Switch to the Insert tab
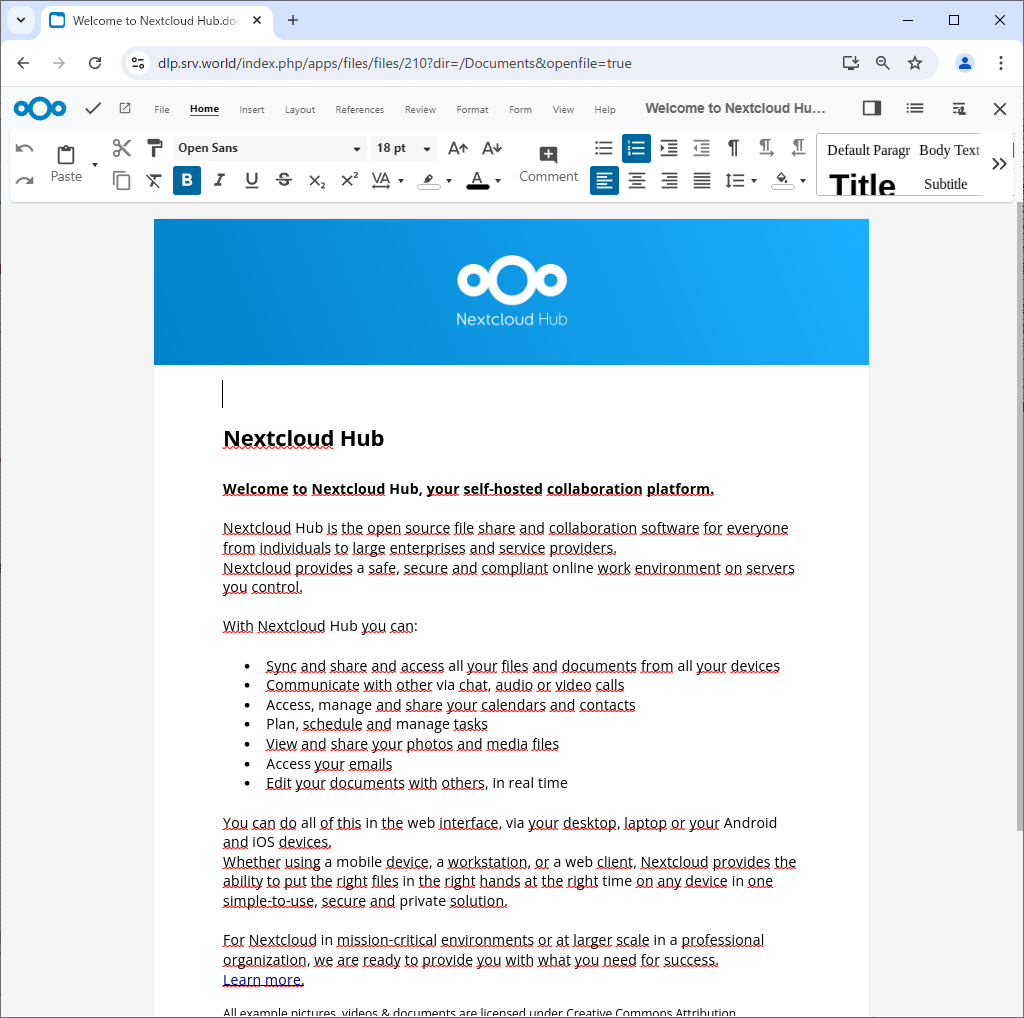This screenshot has width=1024, height=1018. coord(251,110)
